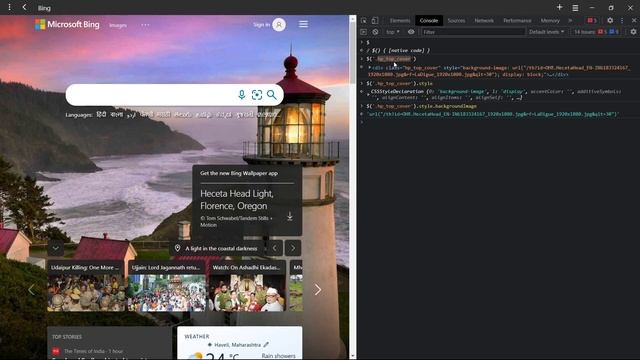Click the microphone voice search icon
This screenshot has height=360, width=640.
pyautogui.click(x=242, y=95)
